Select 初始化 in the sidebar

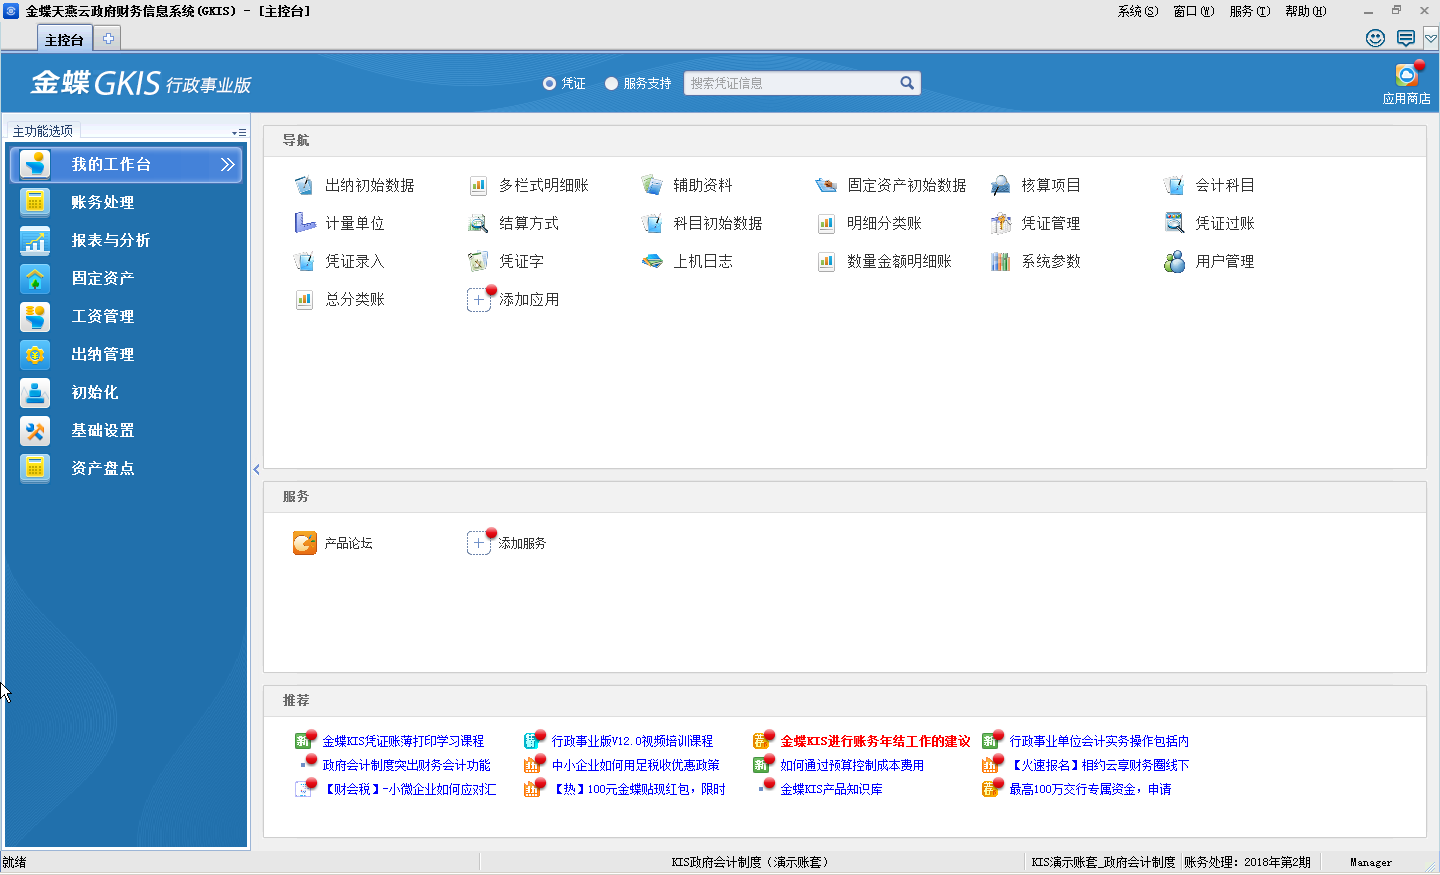126,392
